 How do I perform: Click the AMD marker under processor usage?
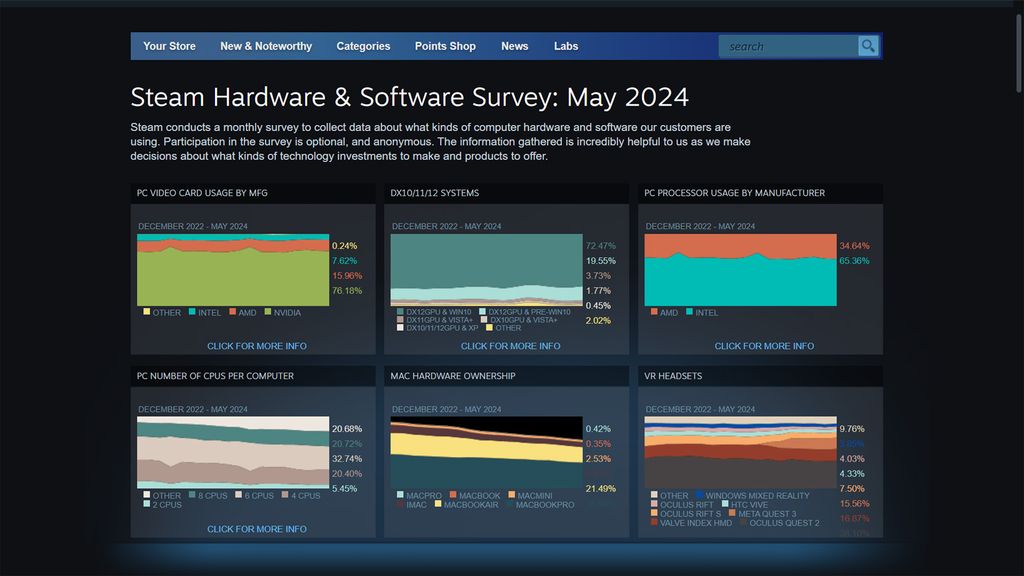tap(653, 312)
